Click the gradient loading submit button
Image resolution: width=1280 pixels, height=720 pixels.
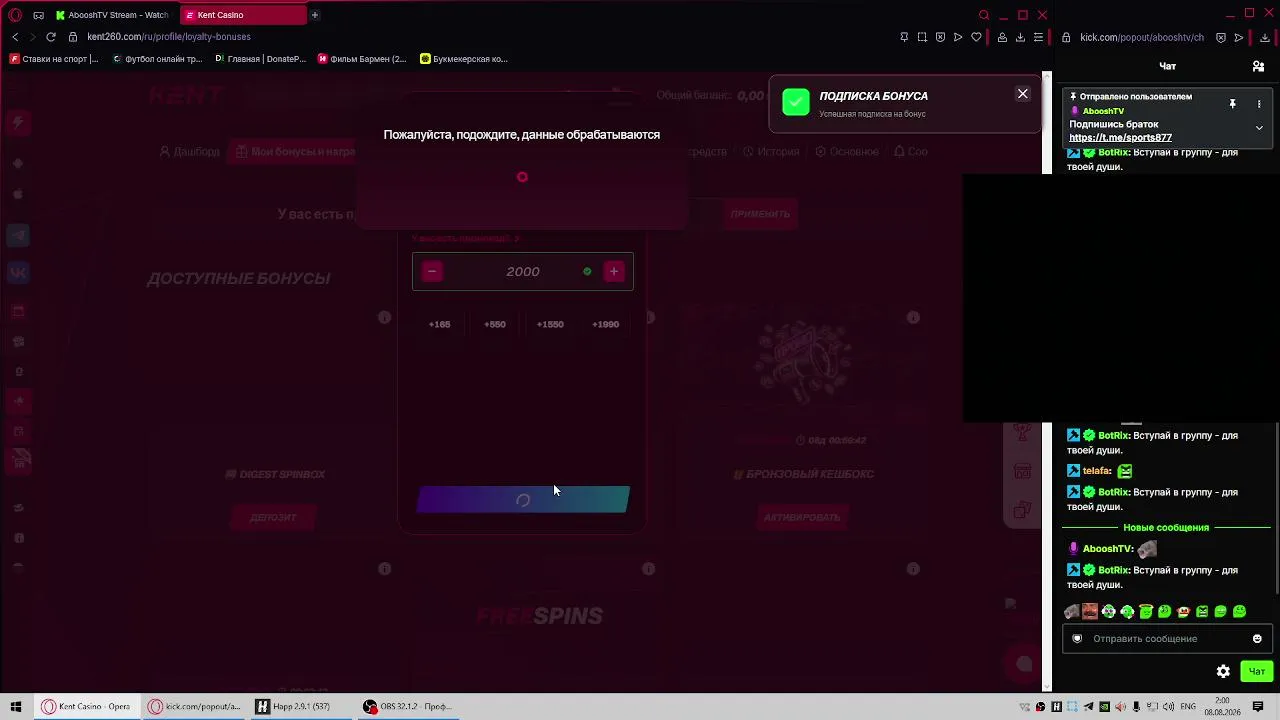click(x=523, y=499)
